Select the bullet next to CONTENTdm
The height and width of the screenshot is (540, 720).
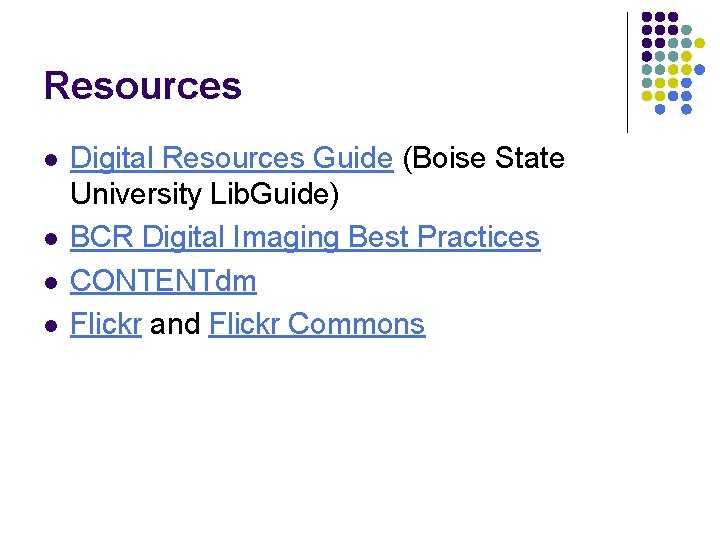[x=51, y=282]
